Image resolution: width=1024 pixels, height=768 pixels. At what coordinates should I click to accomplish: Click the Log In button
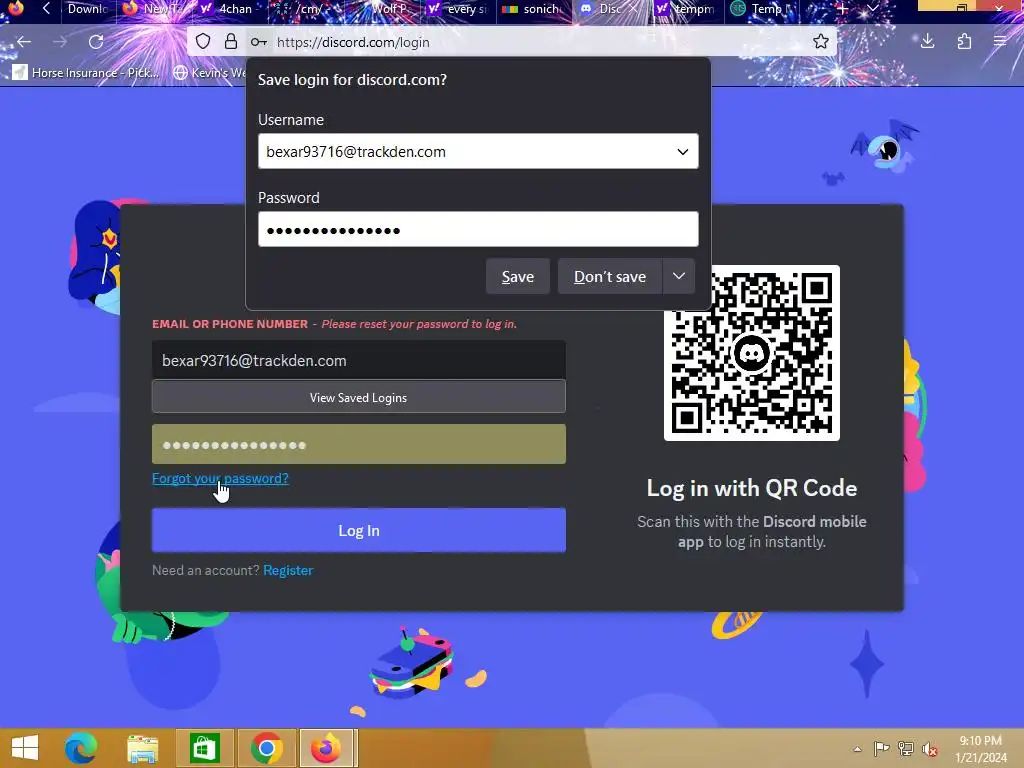coord(359,530)
